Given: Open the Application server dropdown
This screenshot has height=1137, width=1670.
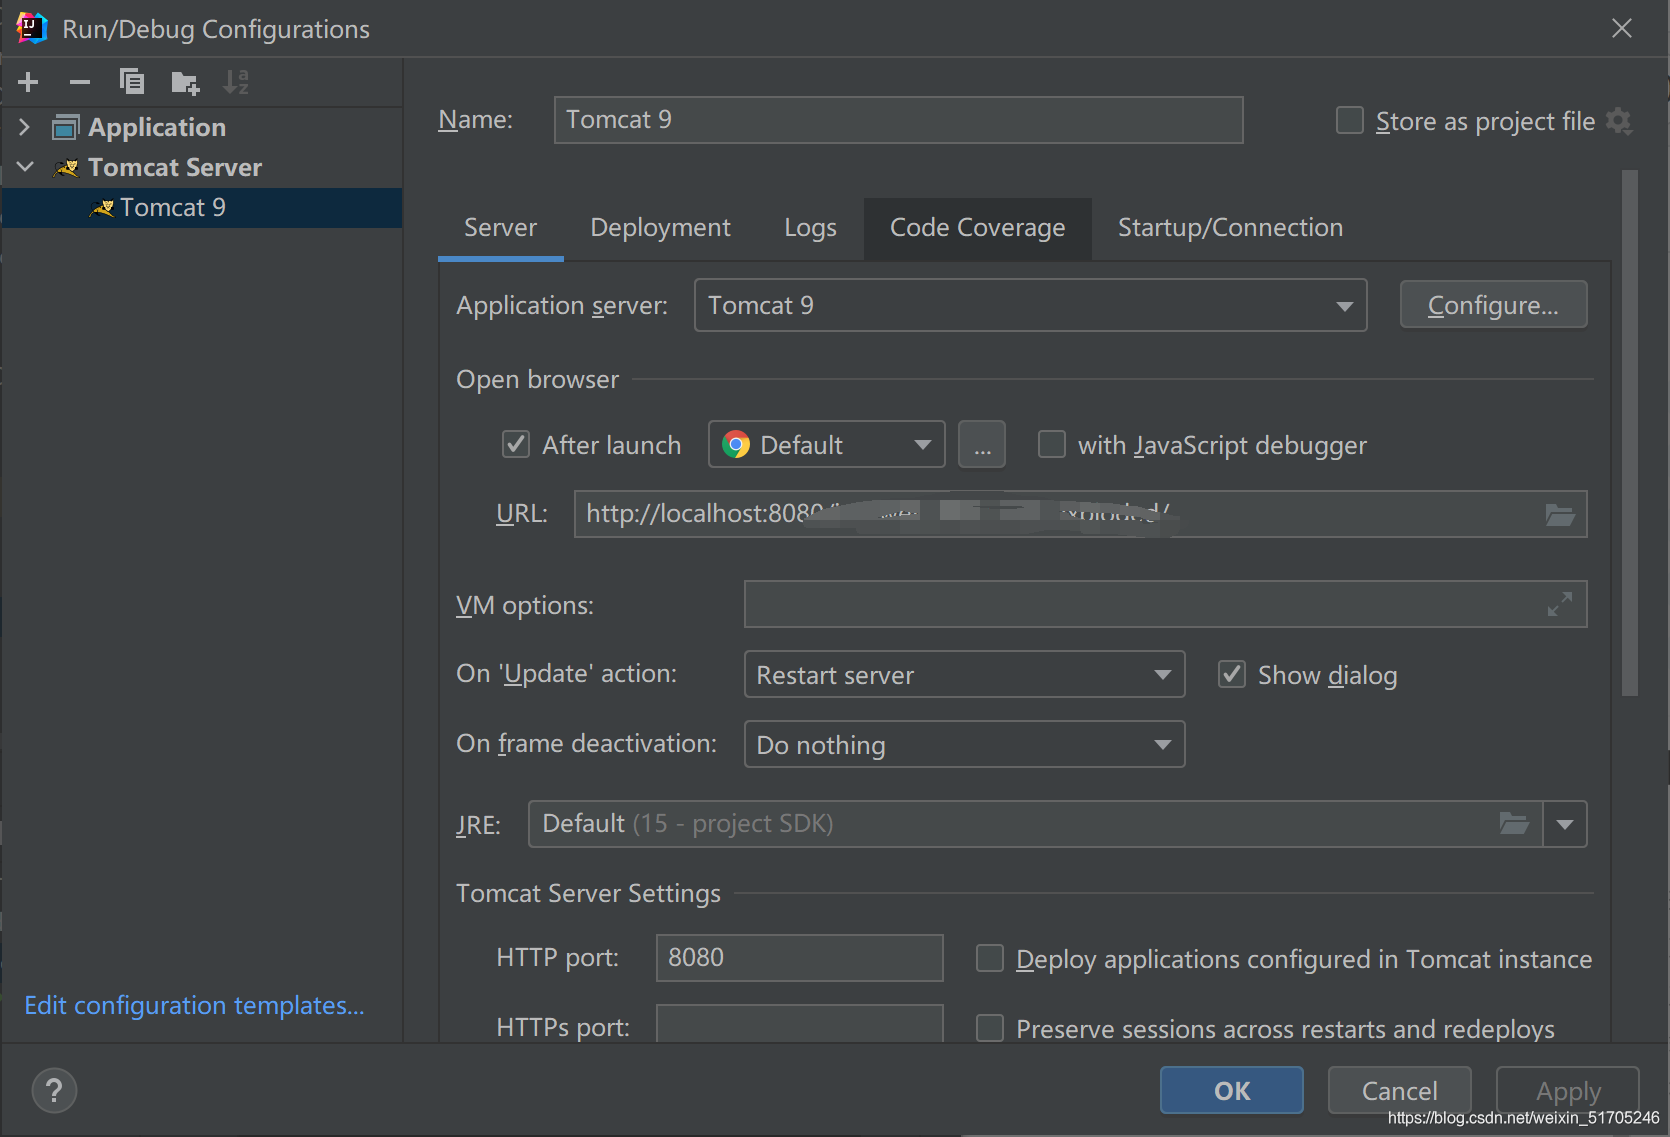Looking at the screenshot, I should click(x=1343, y=305).
